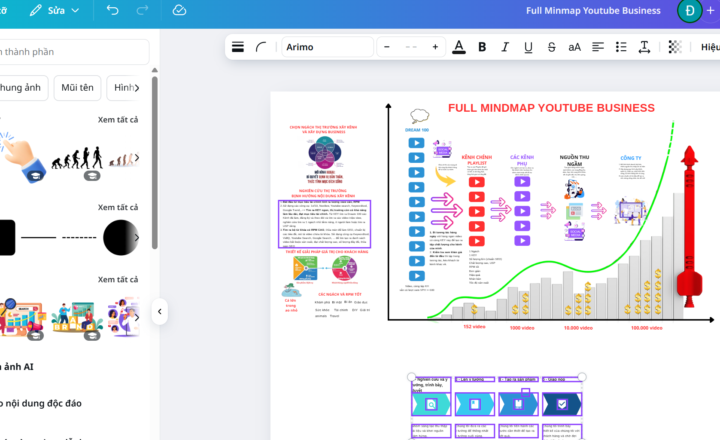Increase font size with the plus button
Viewport: 720px width, 440px height.
(435, 47)
